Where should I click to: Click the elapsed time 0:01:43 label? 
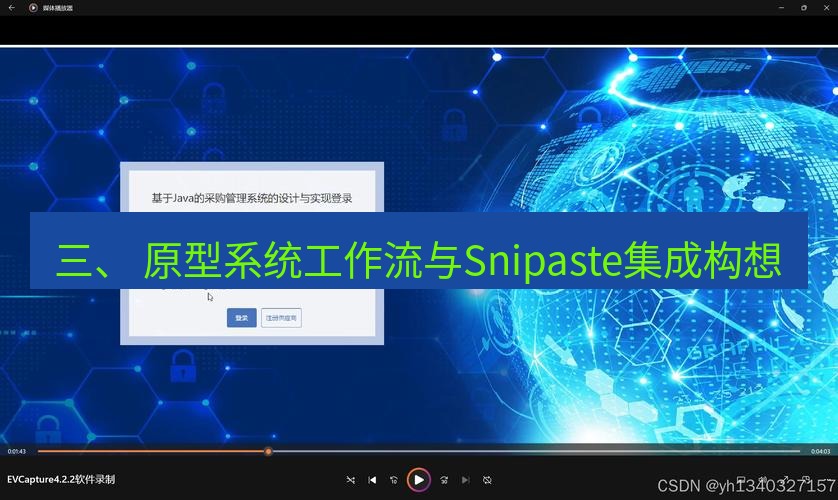click(x=17, y=451)
